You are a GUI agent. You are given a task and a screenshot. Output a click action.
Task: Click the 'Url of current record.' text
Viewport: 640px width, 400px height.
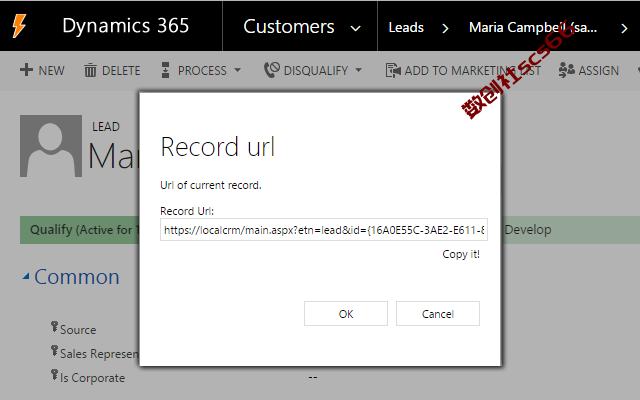point(211,185)
